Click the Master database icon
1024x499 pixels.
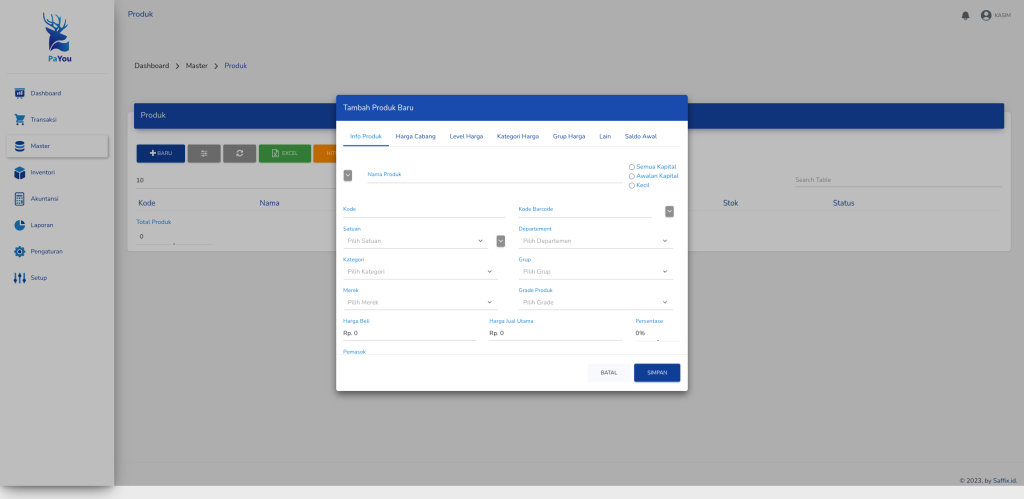tap(20, 146)
